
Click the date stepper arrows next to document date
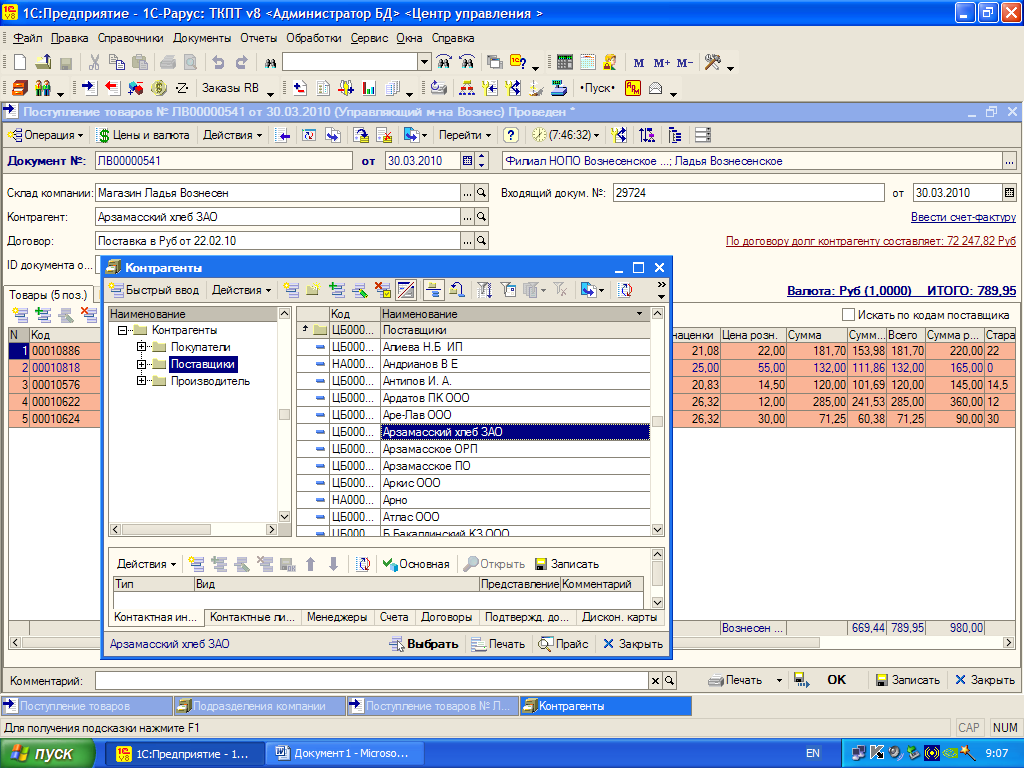click(482, 161)
